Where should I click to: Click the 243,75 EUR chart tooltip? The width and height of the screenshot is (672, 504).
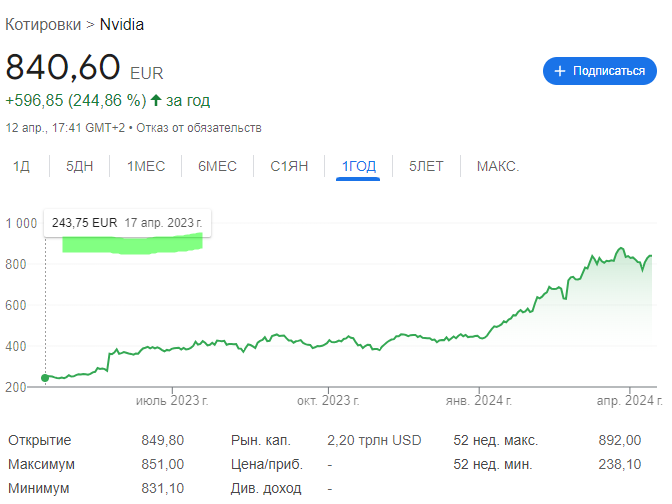tap(127, 223)
